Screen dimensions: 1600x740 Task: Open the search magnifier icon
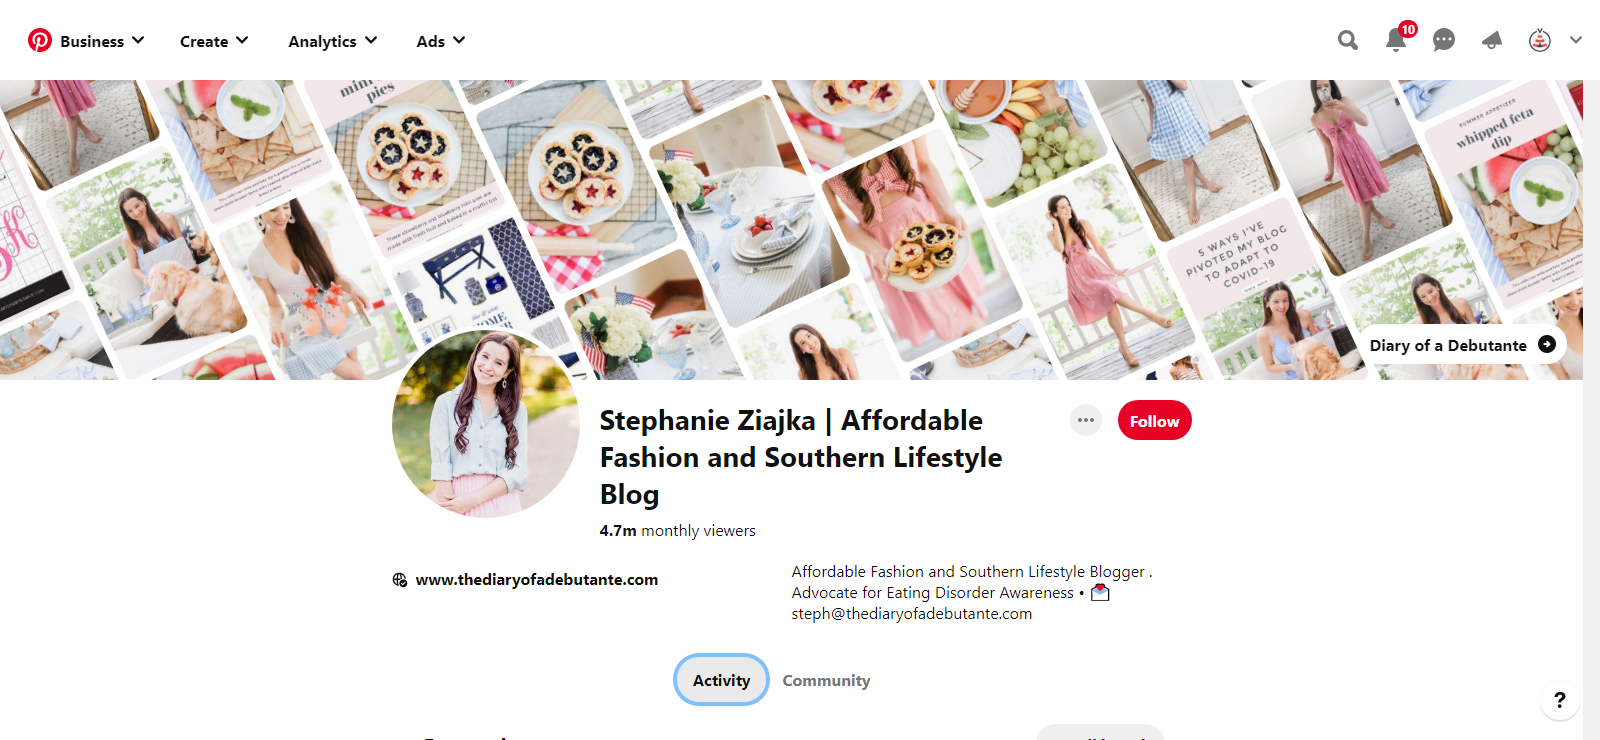coord(1348,40)
